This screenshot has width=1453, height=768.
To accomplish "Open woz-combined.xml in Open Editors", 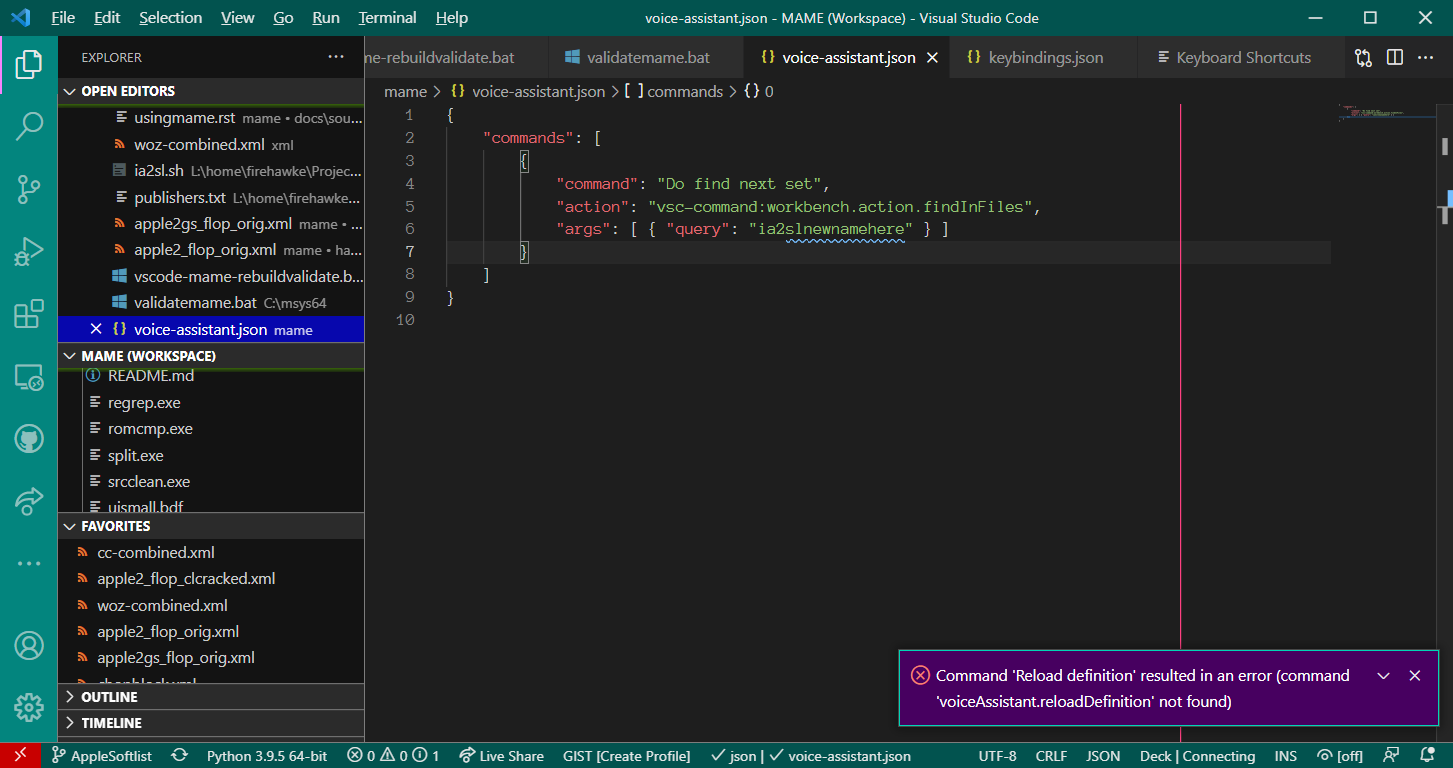I will [x=211, y=144].
